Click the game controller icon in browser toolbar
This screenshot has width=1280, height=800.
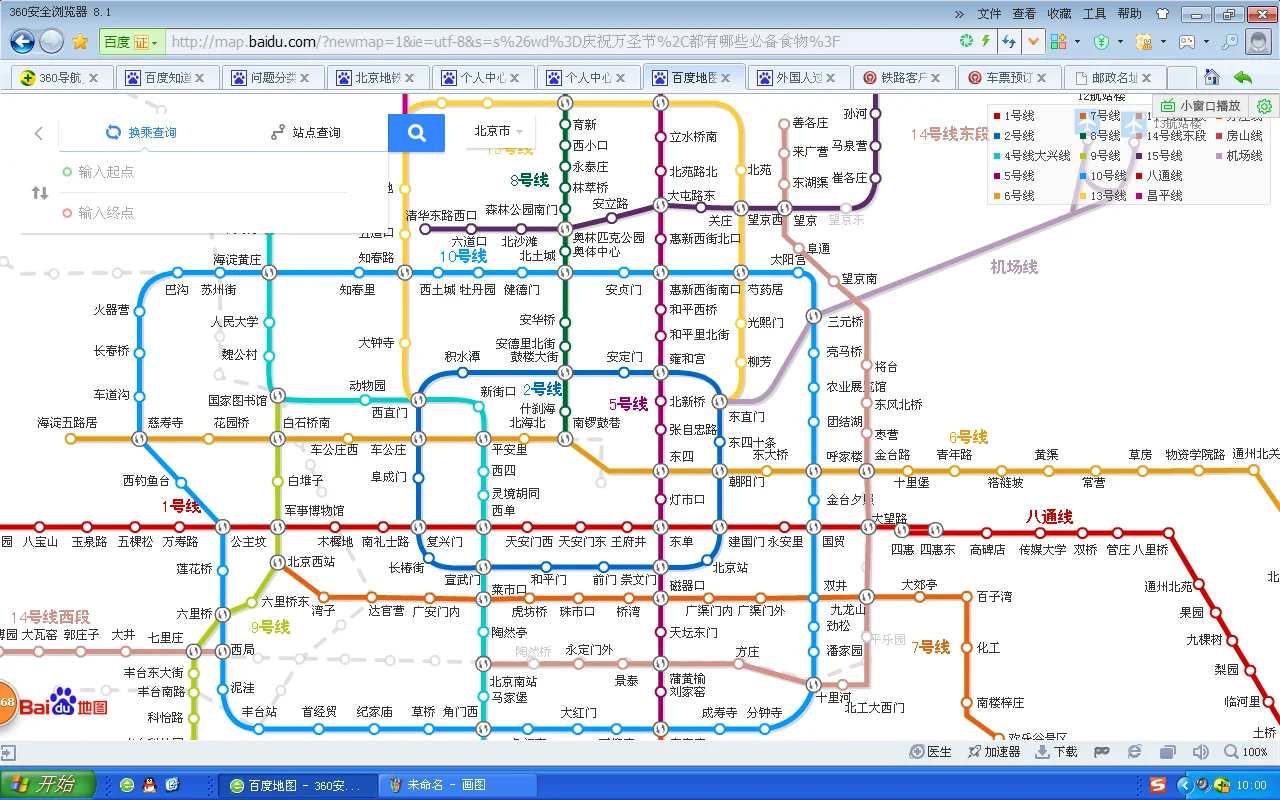[1187, 42]
